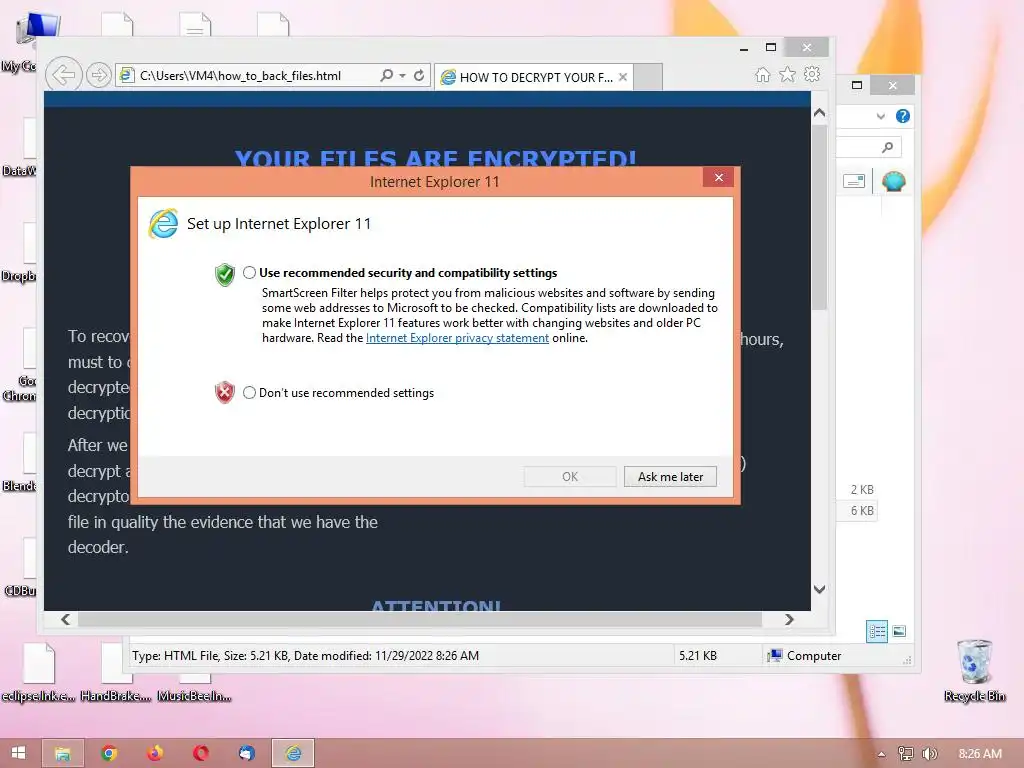Open the Tools gear icon

[812, 74]
